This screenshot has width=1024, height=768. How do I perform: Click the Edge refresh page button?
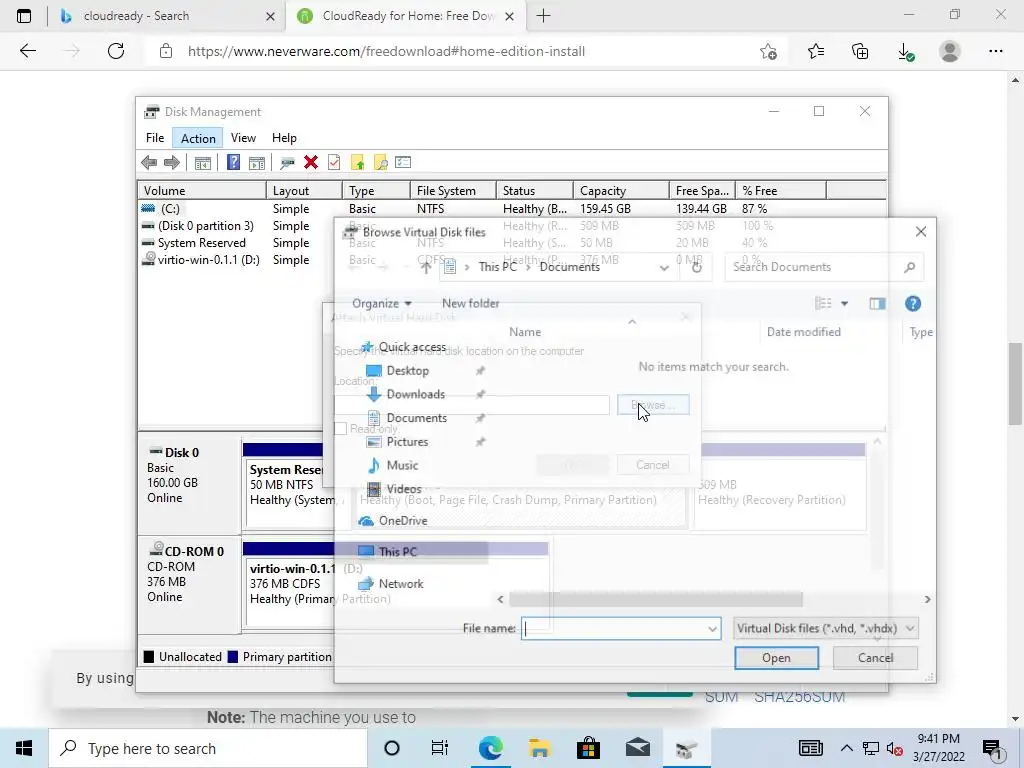point(116,51)
